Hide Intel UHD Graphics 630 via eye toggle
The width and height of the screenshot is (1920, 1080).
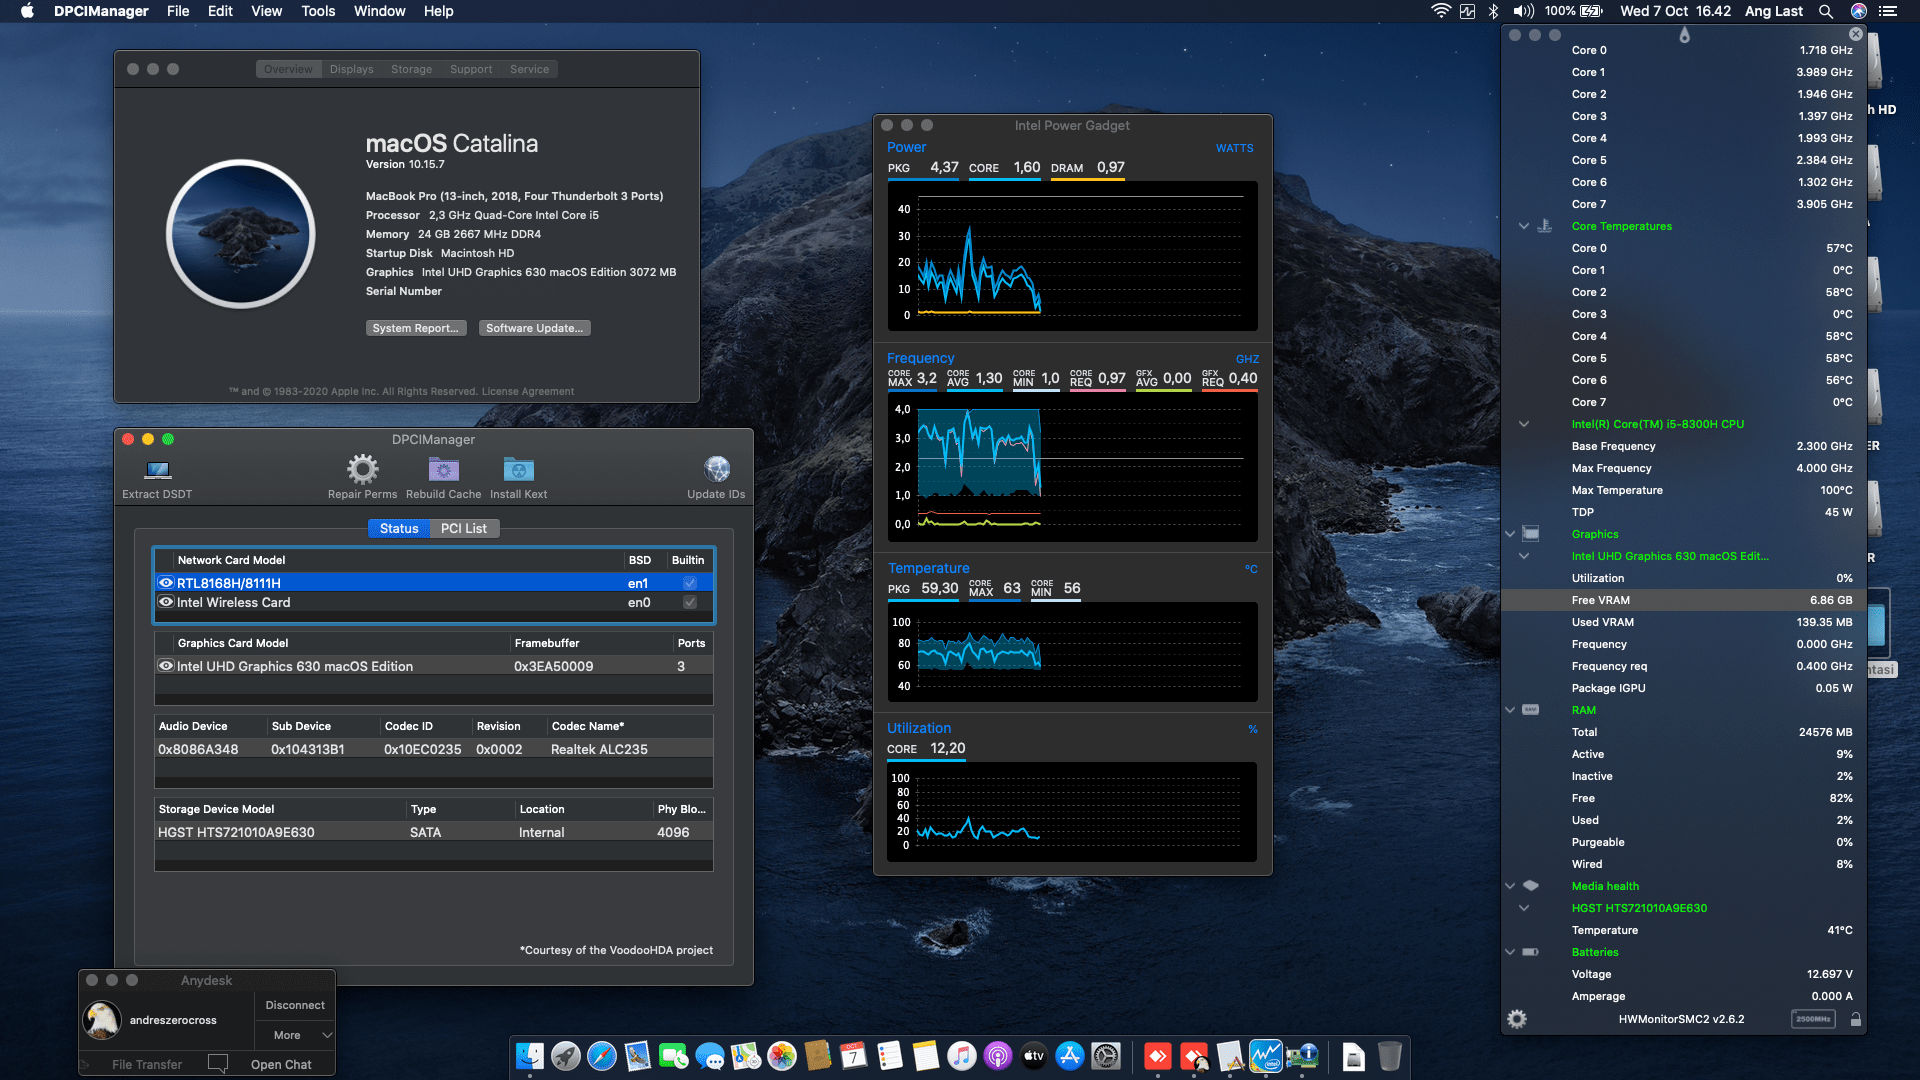tap(166, 666)
